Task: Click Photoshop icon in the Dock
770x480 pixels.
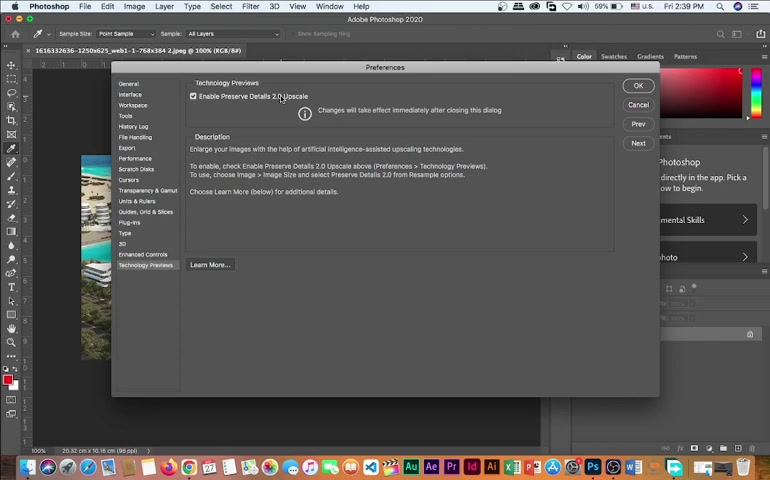Action: coord(593,467)
